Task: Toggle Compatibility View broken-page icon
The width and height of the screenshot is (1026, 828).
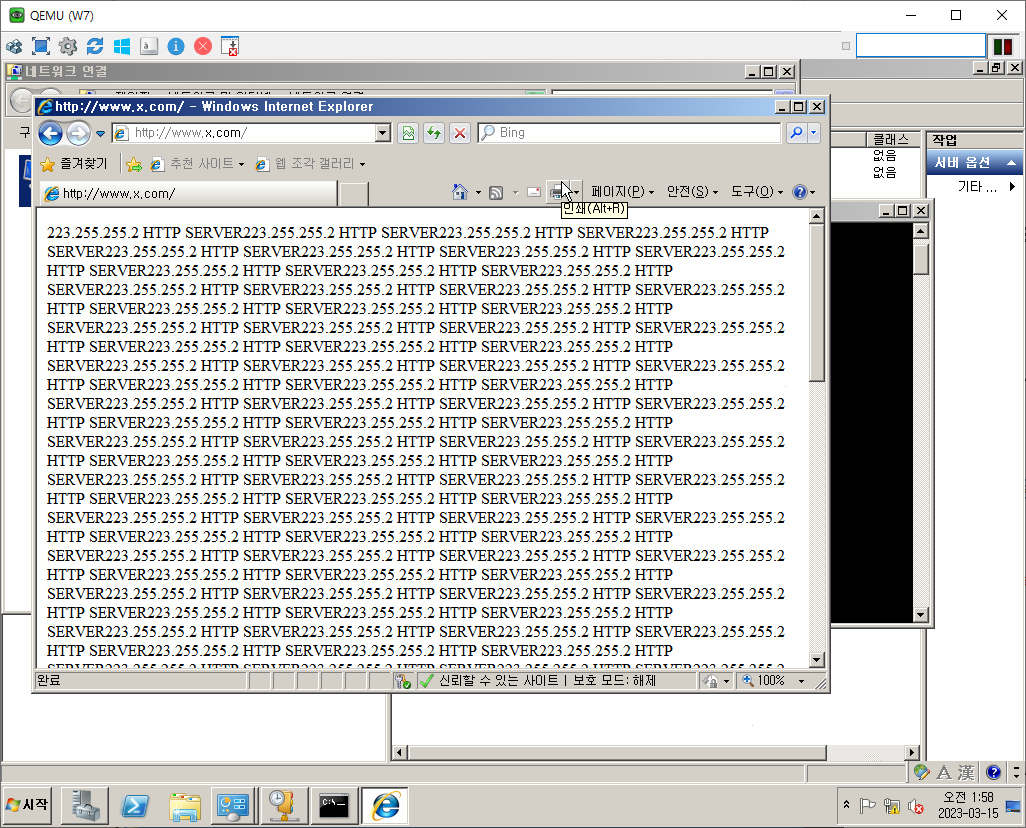Action: coord(408,133)
